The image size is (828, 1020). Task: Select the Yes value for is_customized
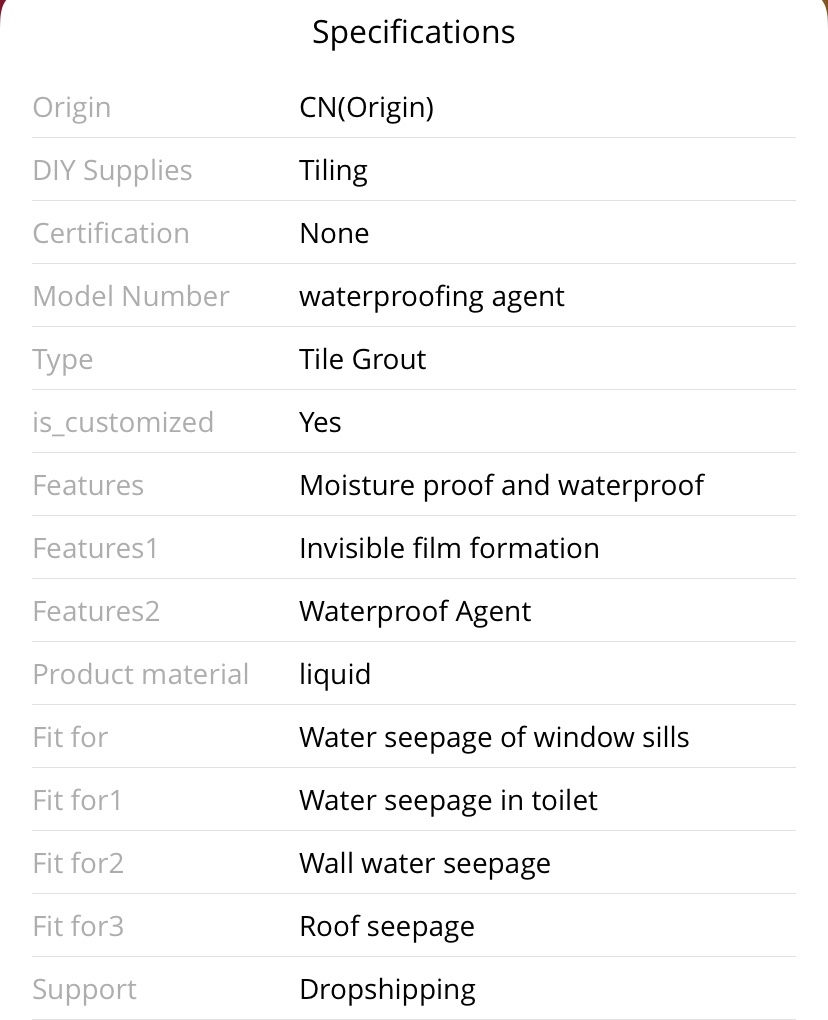(320, 422)
